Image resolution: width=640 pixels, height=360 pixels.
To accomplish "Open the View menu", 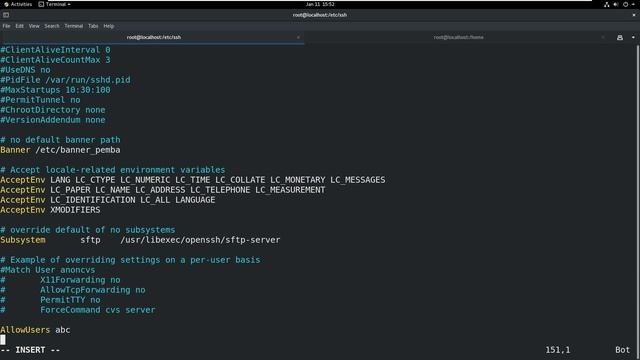I will click(x=34, y=26).
